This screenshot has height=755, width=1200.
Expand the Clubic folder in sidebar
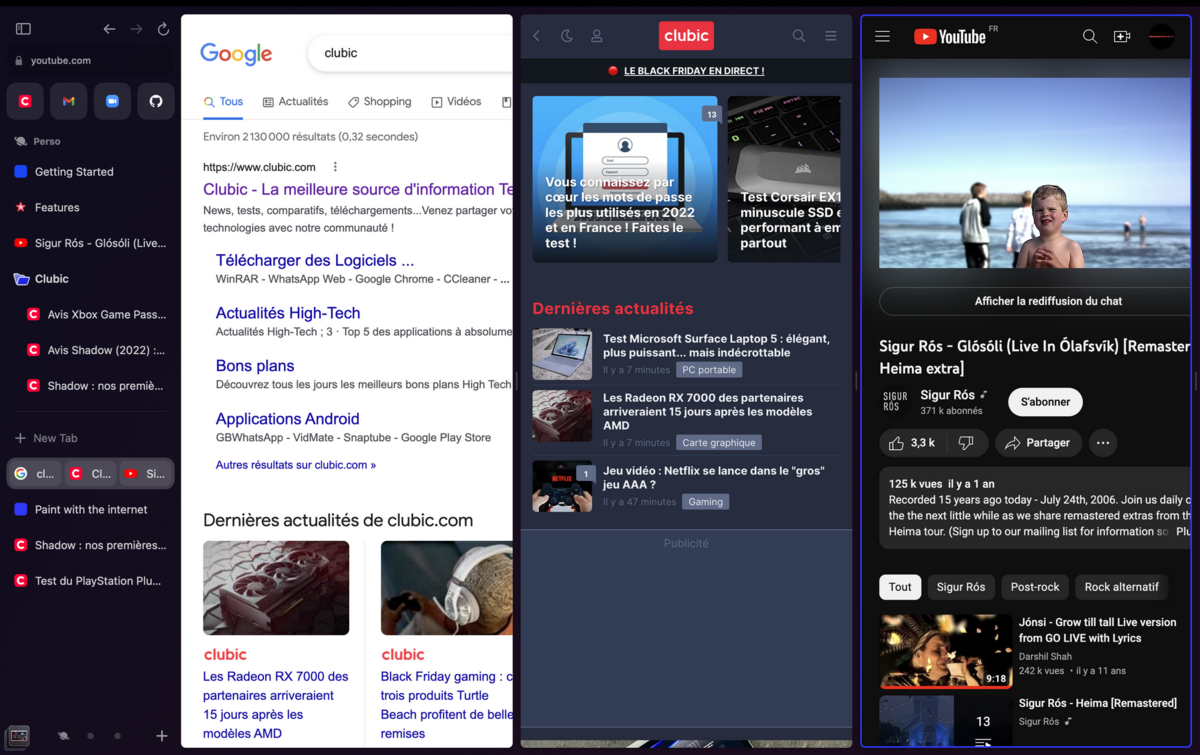(90, 279)
